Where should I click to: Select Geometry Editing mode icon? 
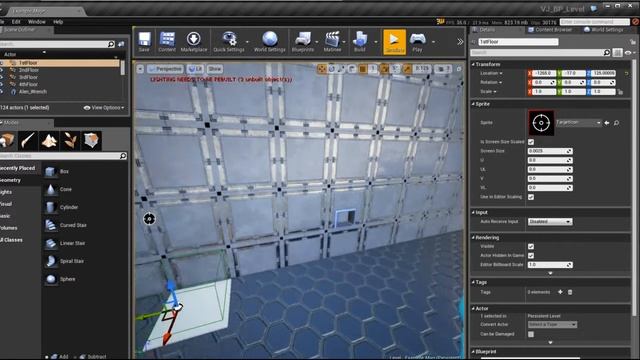91,140
